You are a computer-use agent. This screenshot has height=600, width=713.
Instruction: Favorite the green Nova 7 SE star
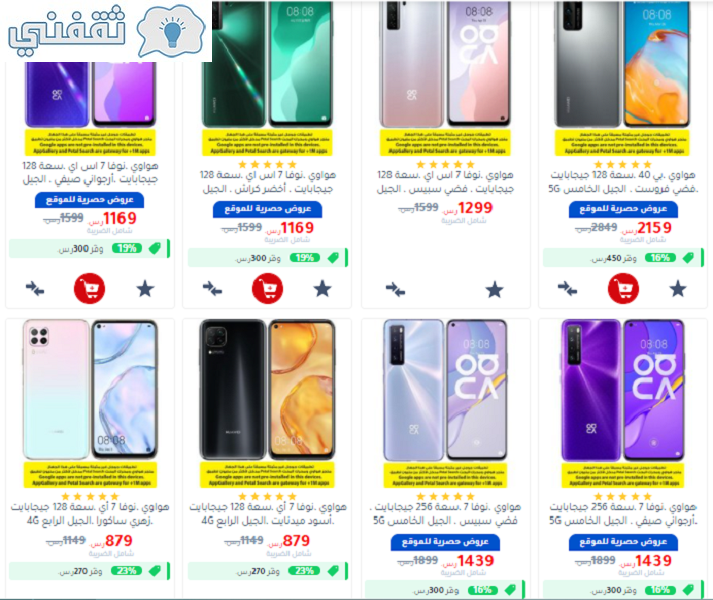click(x=322, y=289)
